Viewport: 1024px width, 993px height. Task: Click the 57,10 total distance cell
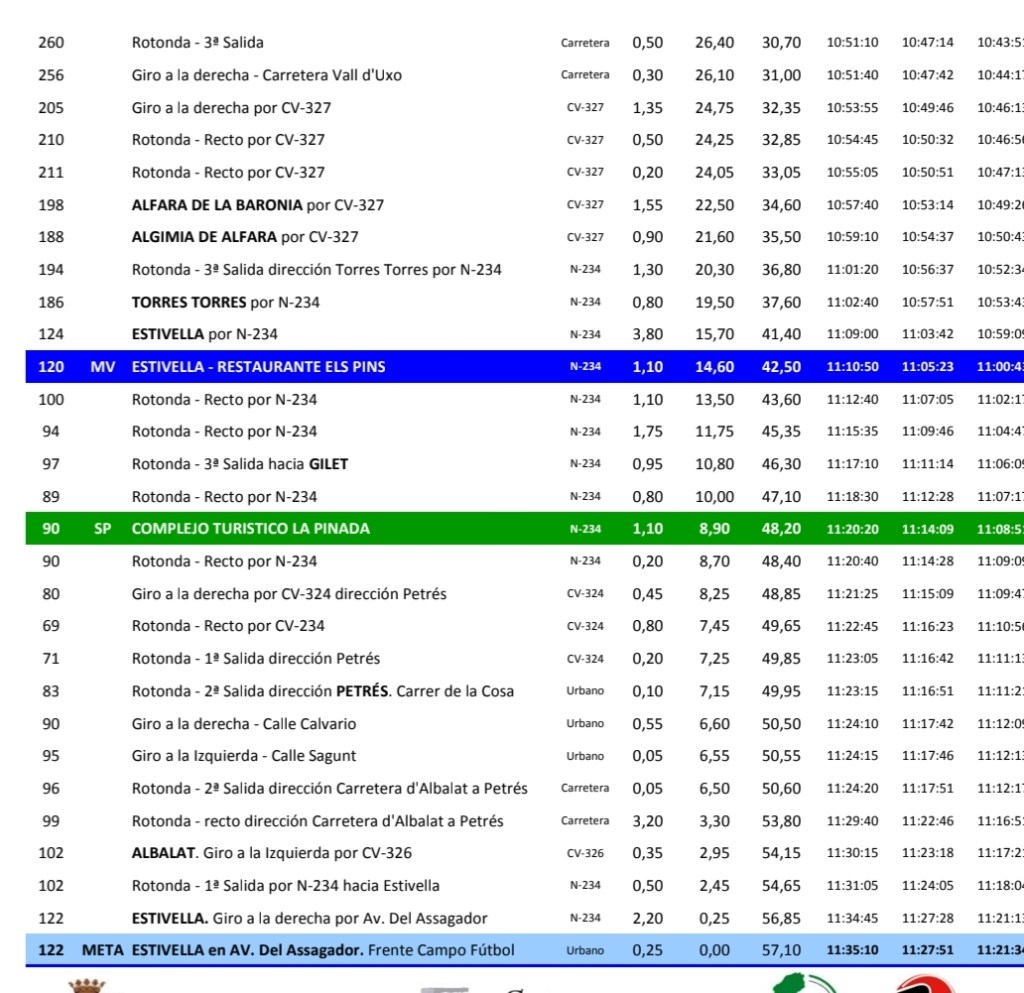tap(781, 950)
